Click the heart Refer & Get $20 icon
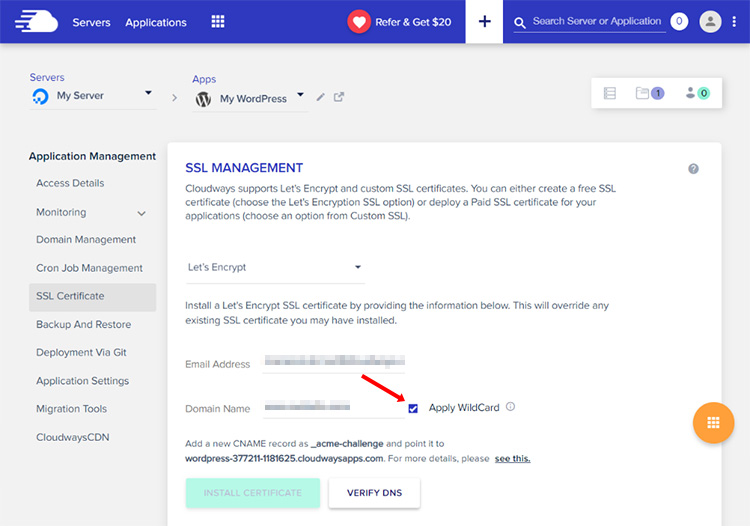Screen dimensions: 750x526 click(359, 22)
